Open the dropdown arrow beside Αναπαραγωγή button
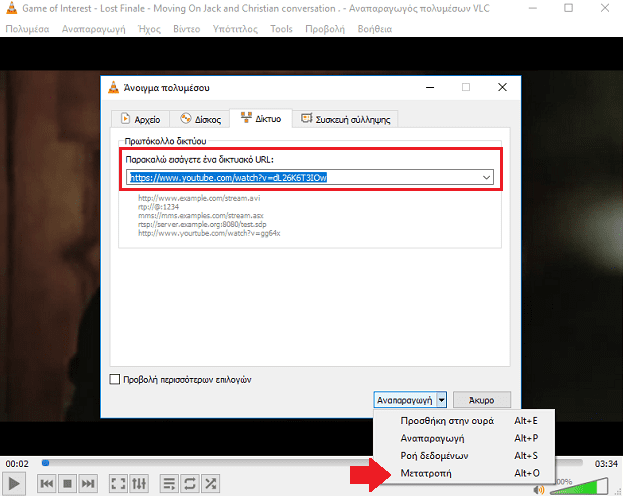This screenshot has width=623, height=497. [441, 400]
